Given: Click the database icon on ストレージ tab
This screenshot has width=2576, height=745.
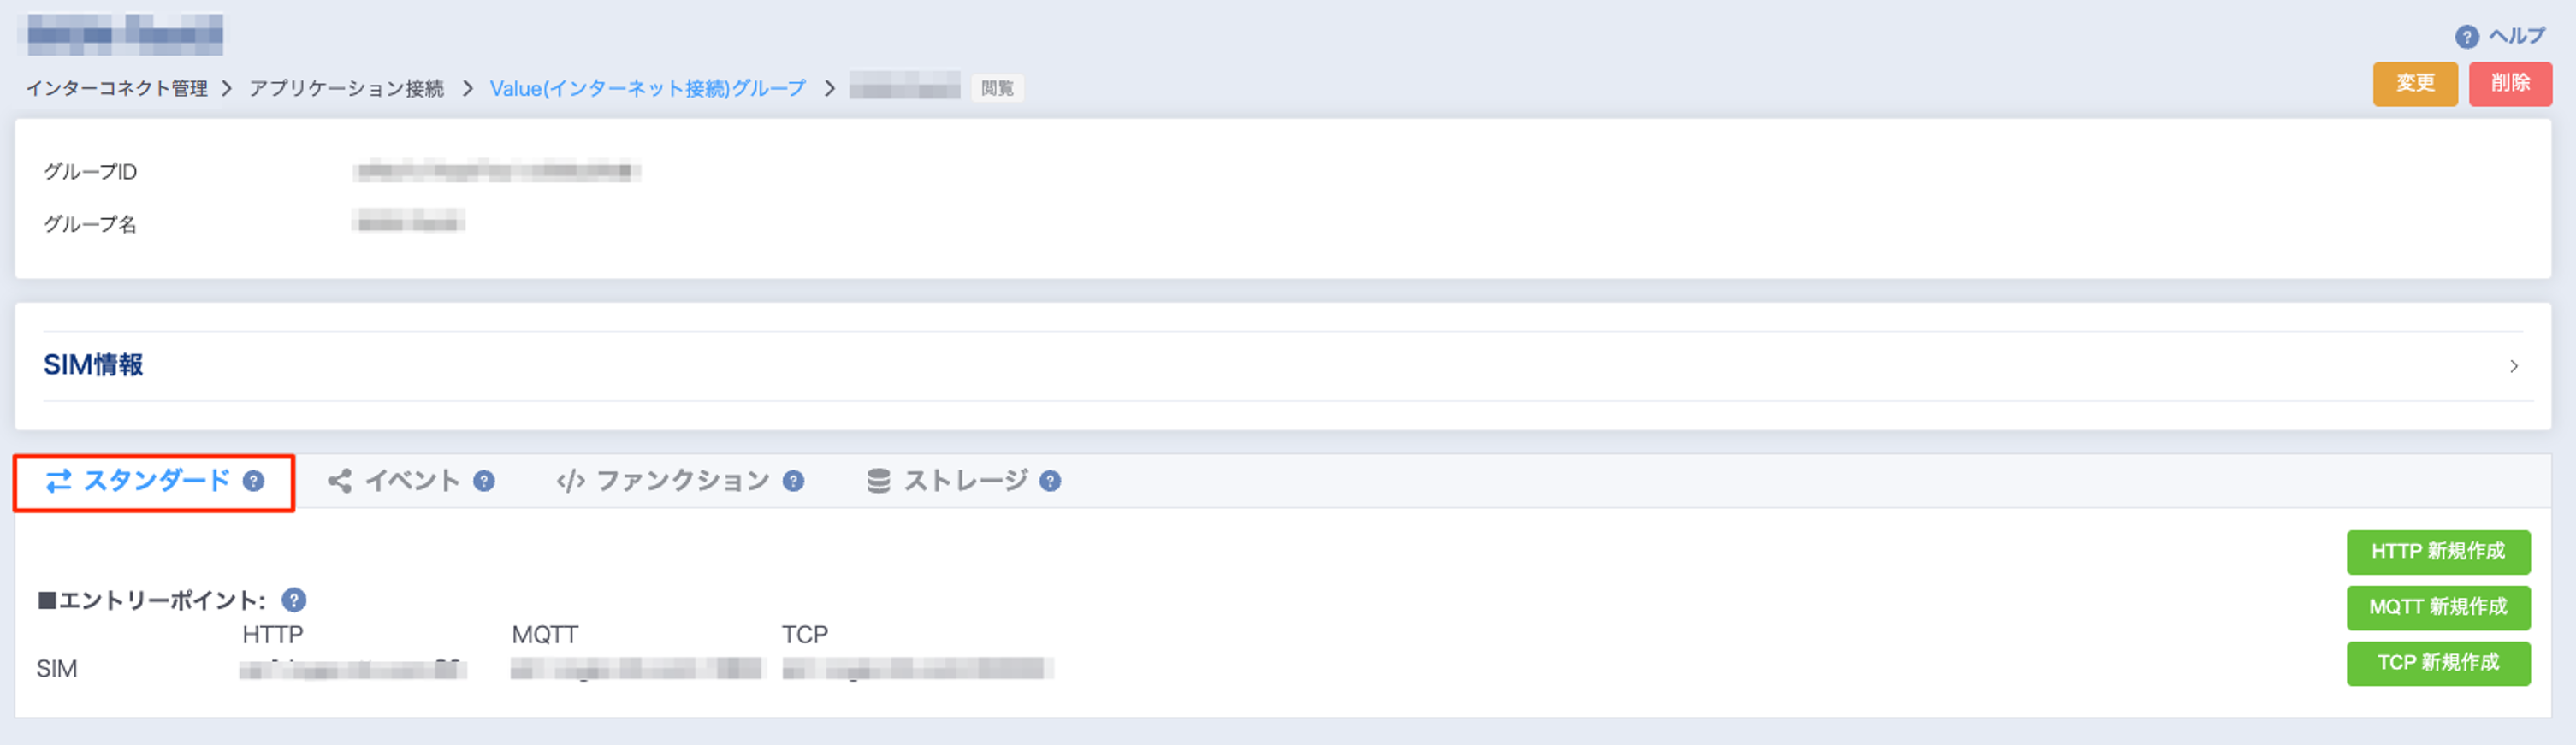Looking at the screenshot, I should click(x=878, y=481).
